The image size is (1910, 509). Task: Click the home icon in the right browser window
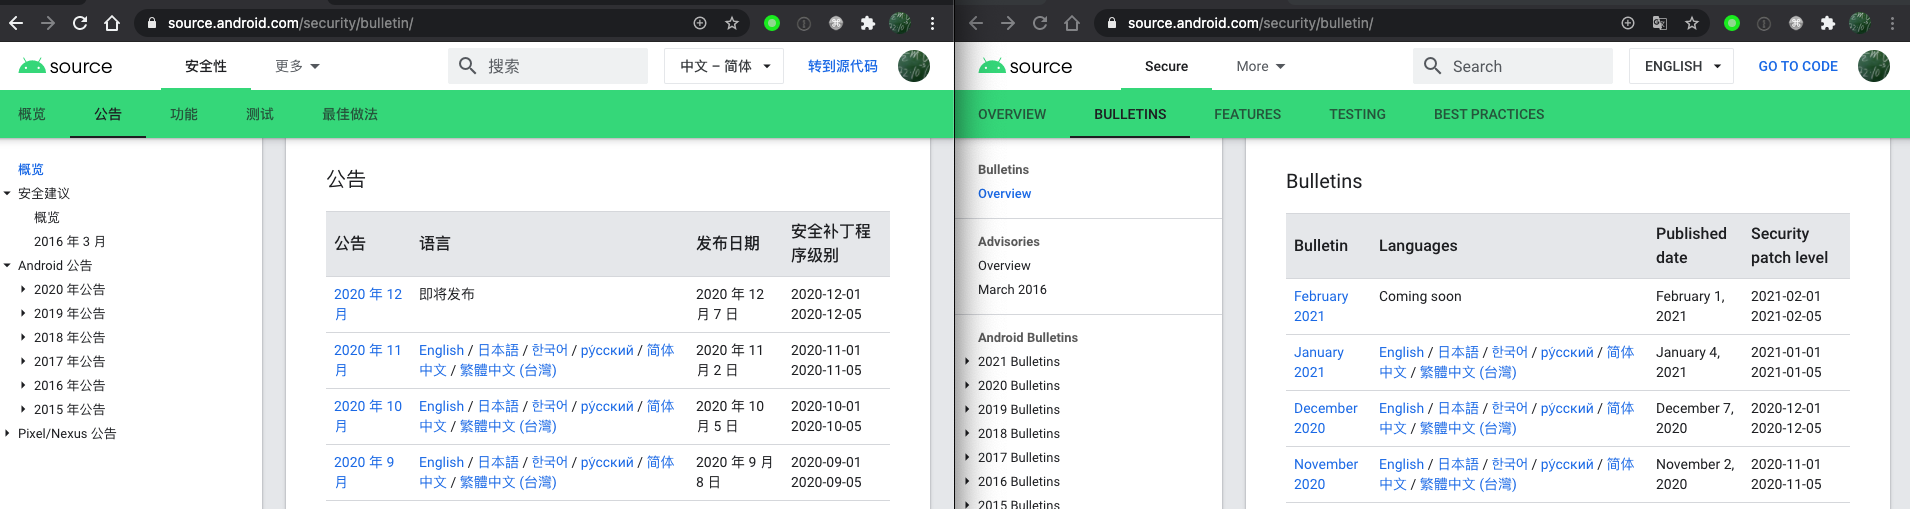point(1072,23)
